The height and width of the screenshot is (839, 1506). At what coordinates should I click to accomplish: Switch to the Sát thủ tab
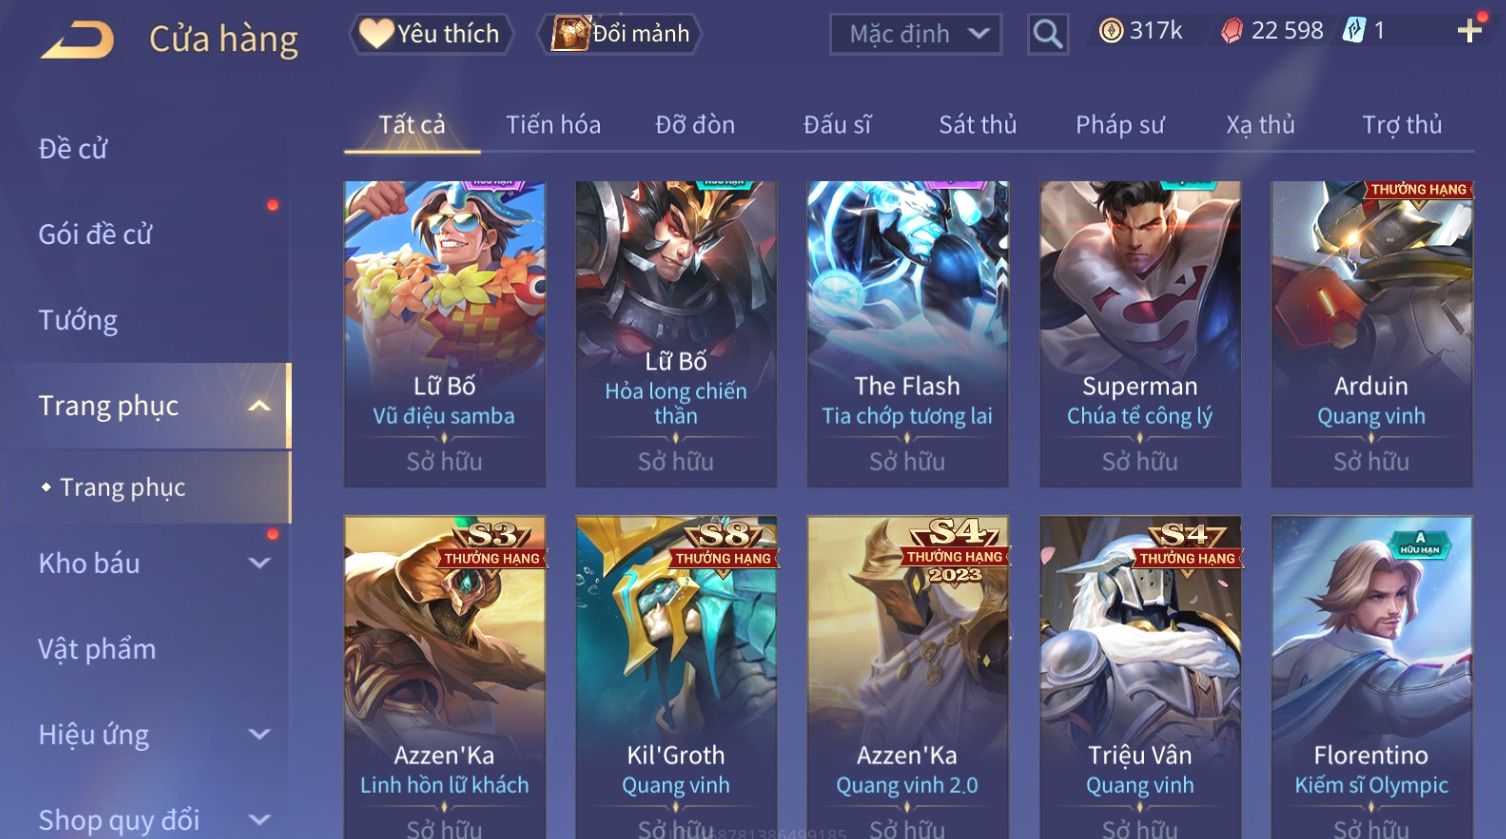[977, 125]
